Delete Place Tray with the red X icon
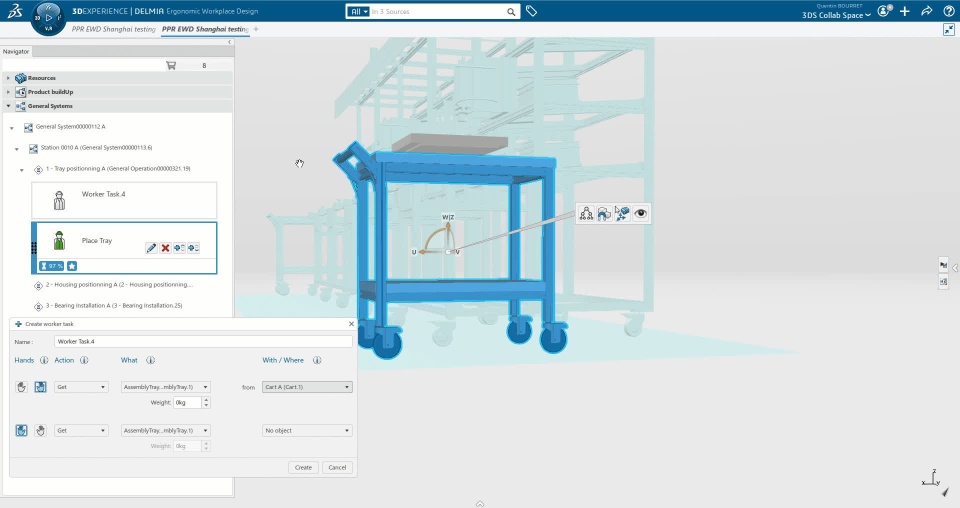The width and height of the screenshot is (960, 508). click(x=165, y=248)
